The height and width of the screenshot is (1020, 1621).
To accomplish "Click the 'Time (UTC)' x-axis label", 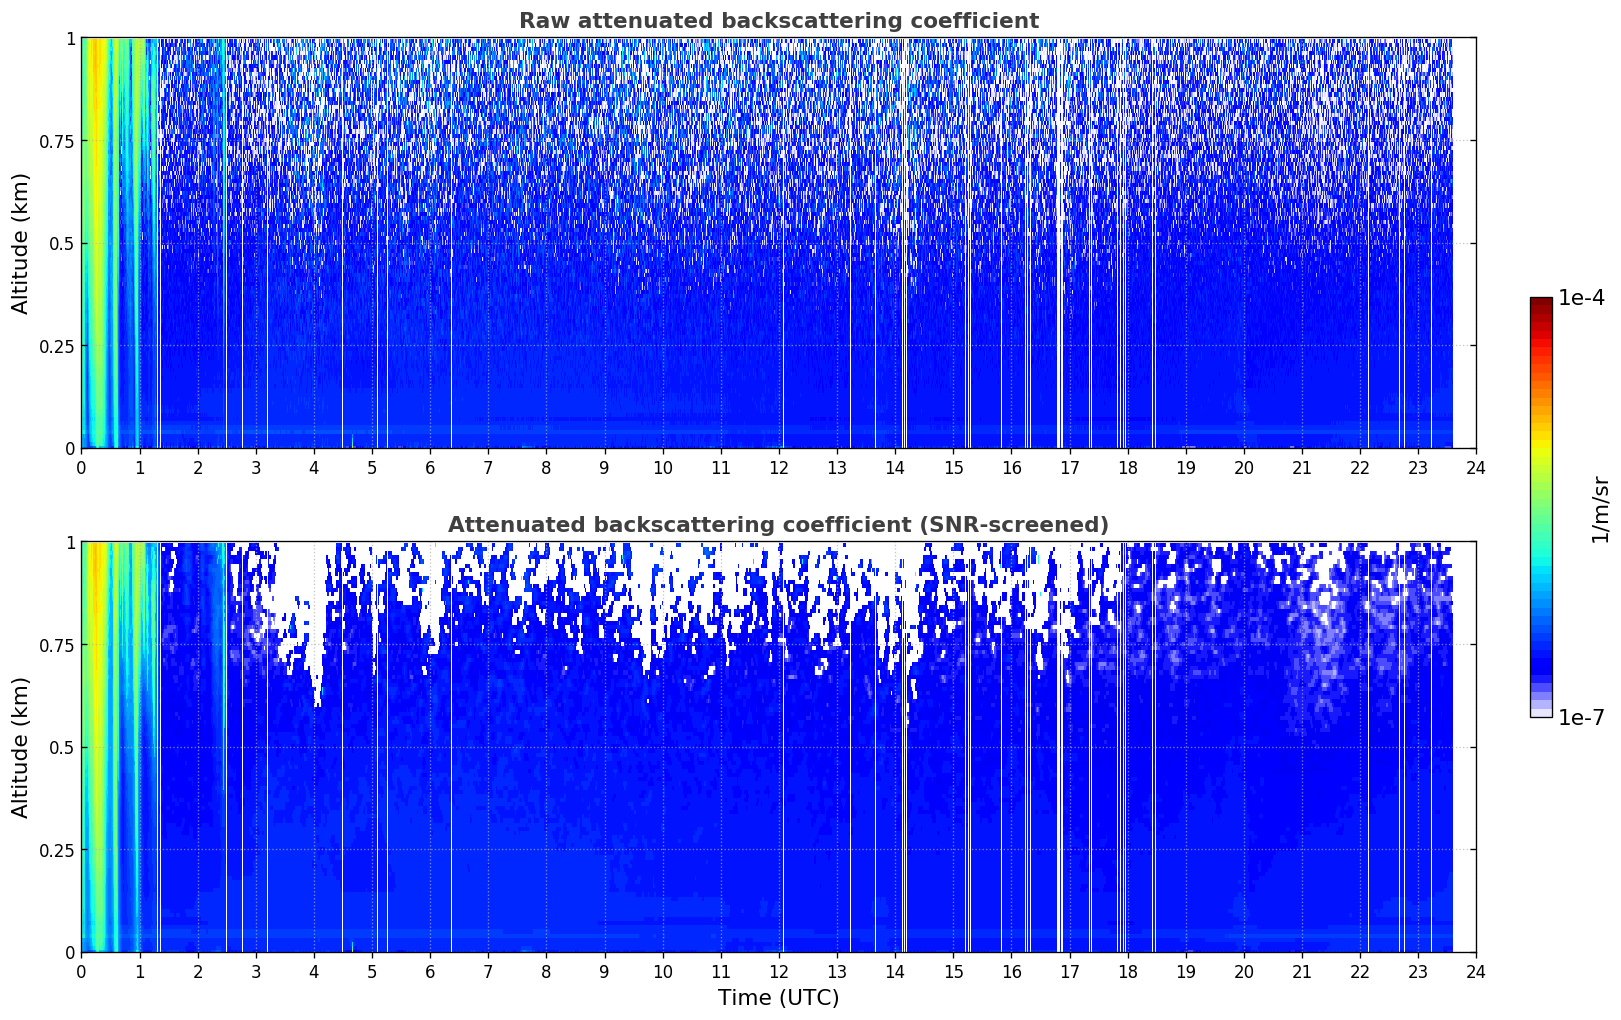I will point(778,997).
